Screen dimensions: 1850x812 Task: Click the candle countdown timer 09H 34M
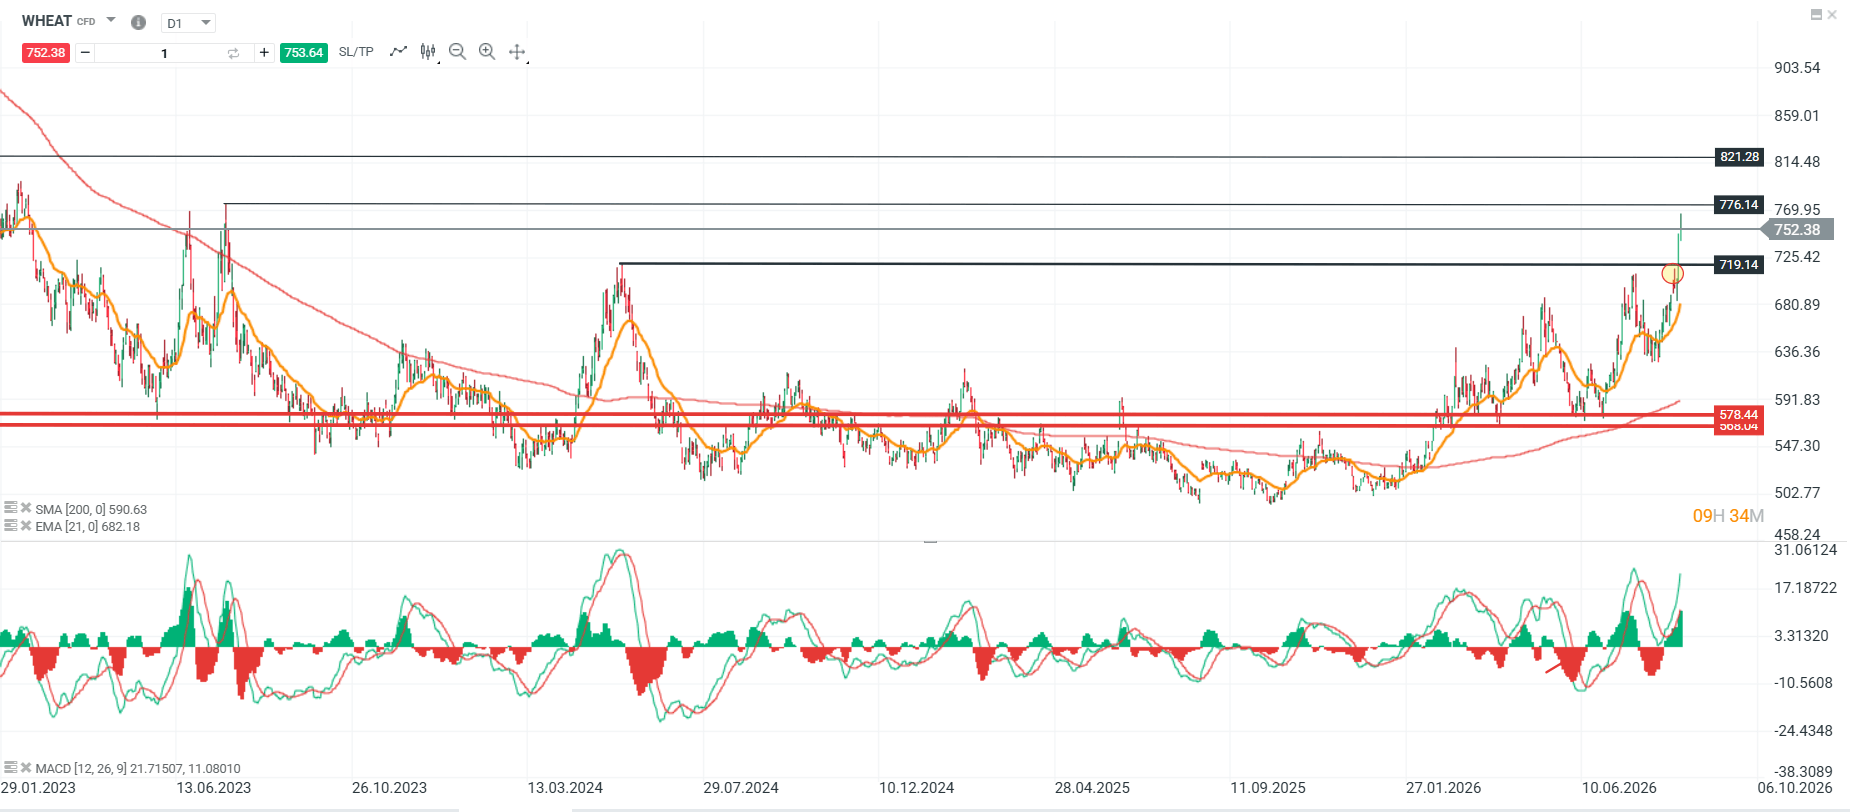[x=1727, y=516]
